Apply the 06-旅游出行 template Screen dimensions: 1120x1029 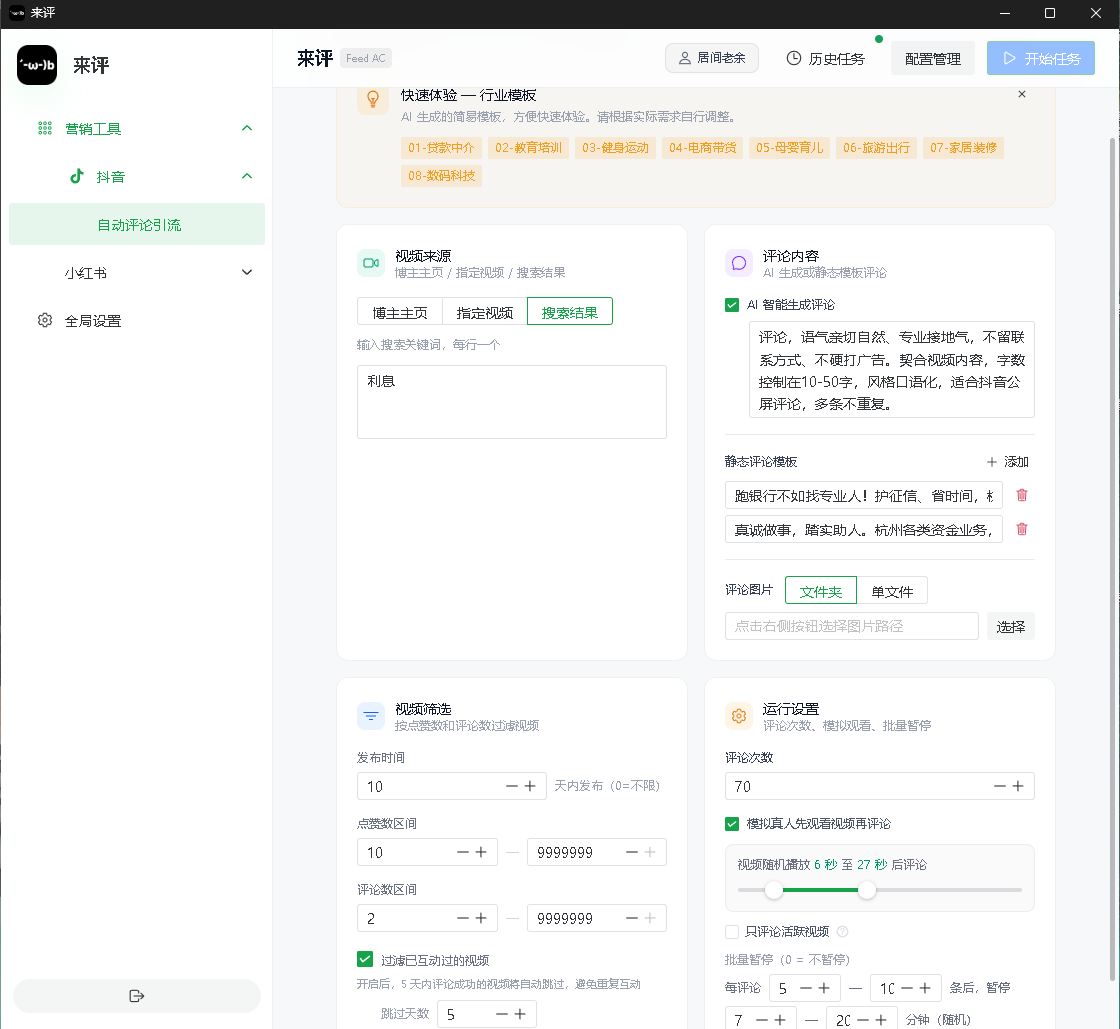coord(876,147)
